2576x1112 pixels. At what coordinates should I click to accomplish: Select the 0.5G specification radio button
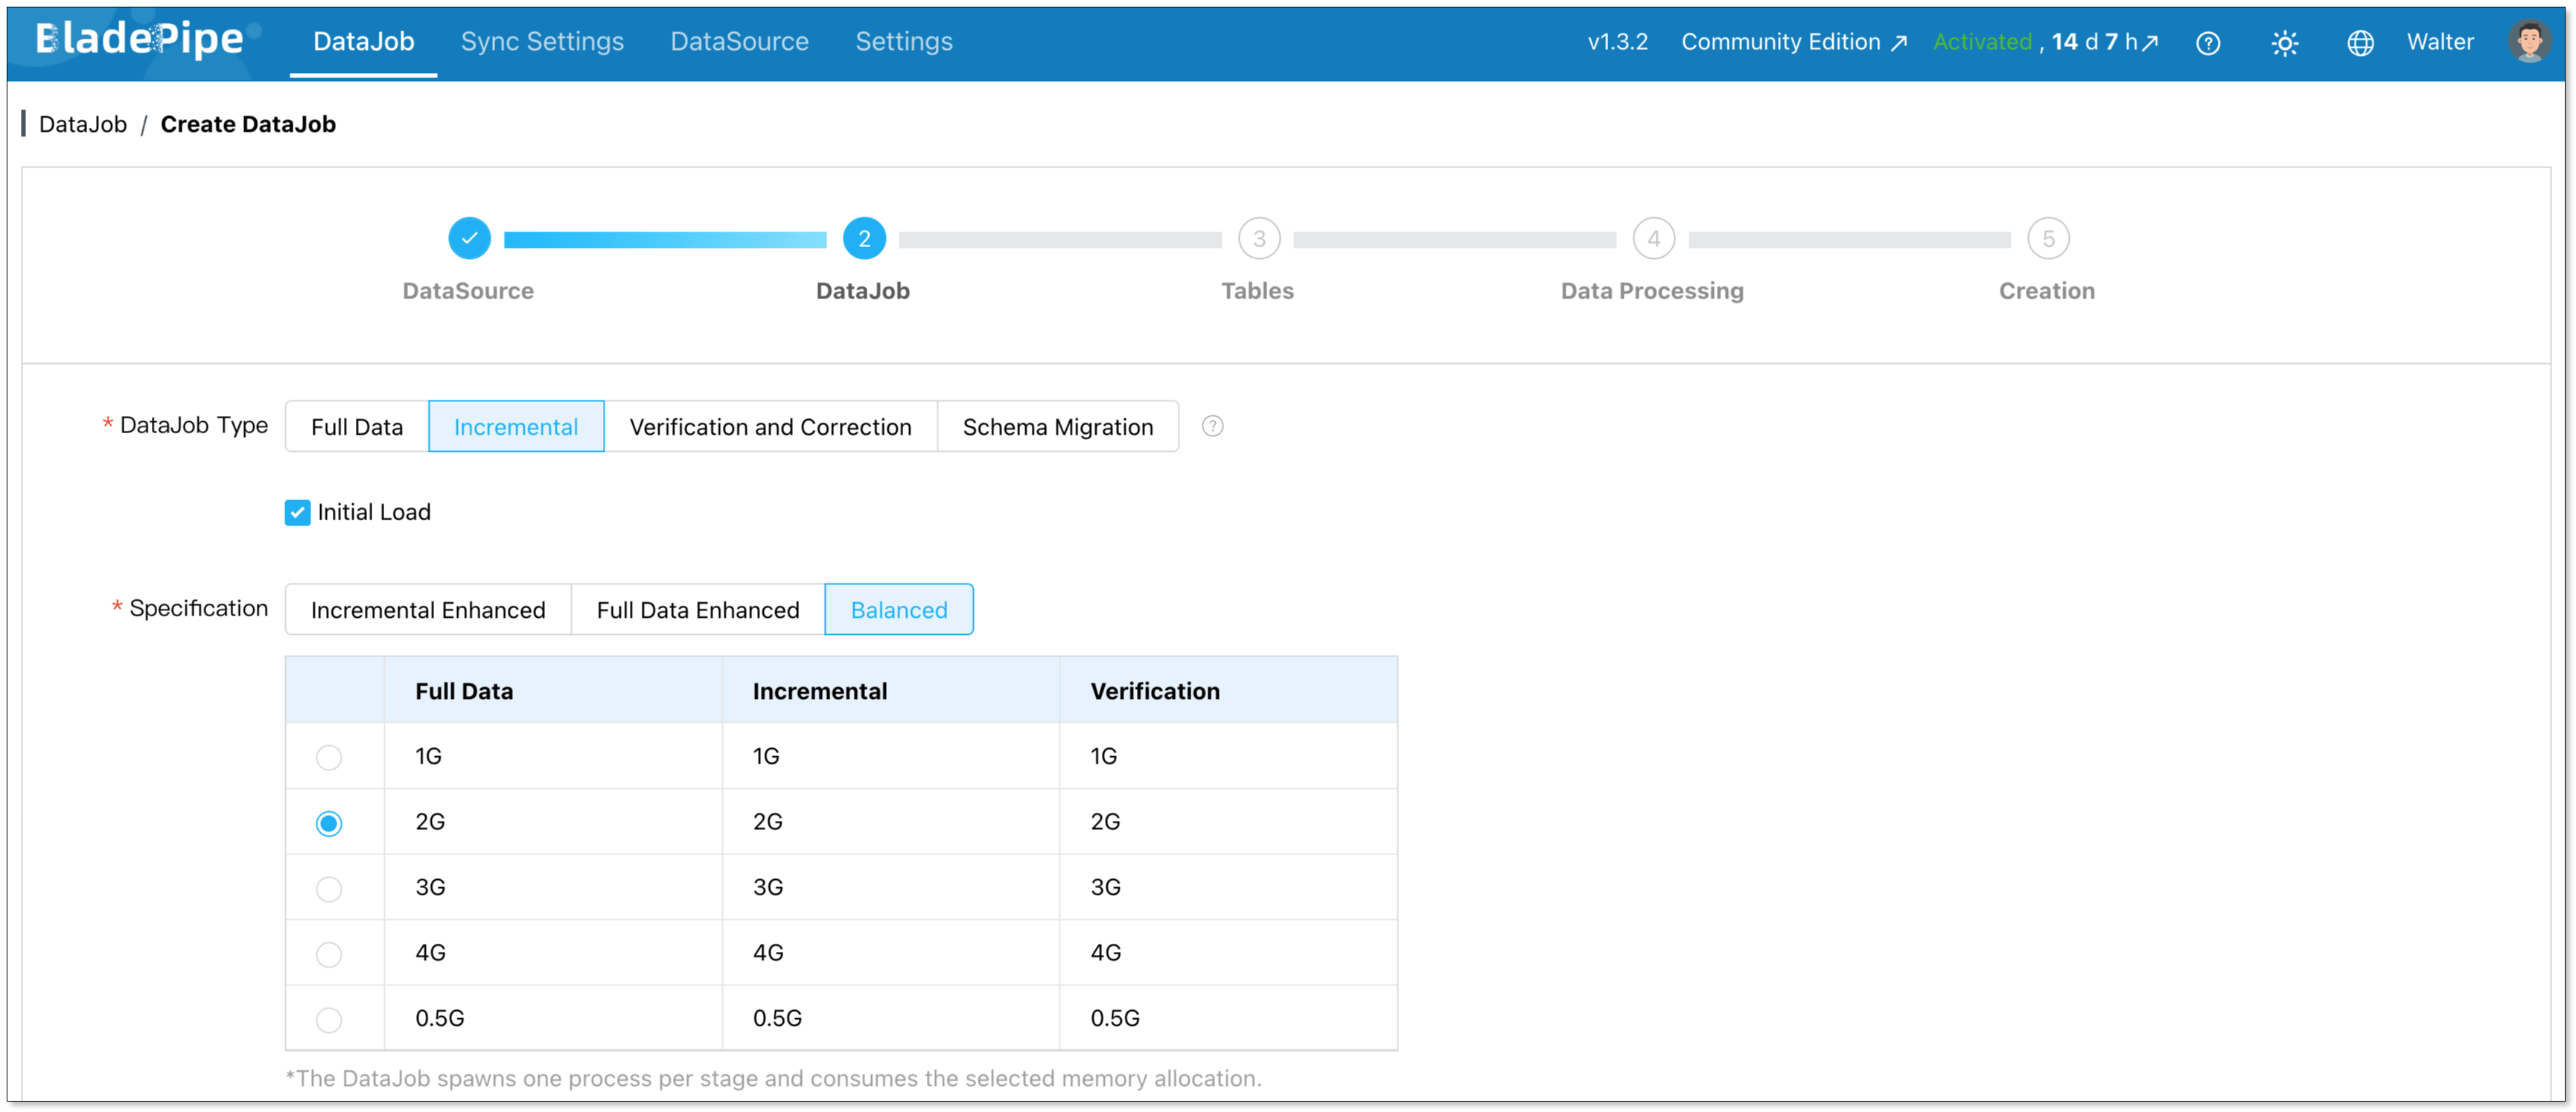tap(329, 1019)
